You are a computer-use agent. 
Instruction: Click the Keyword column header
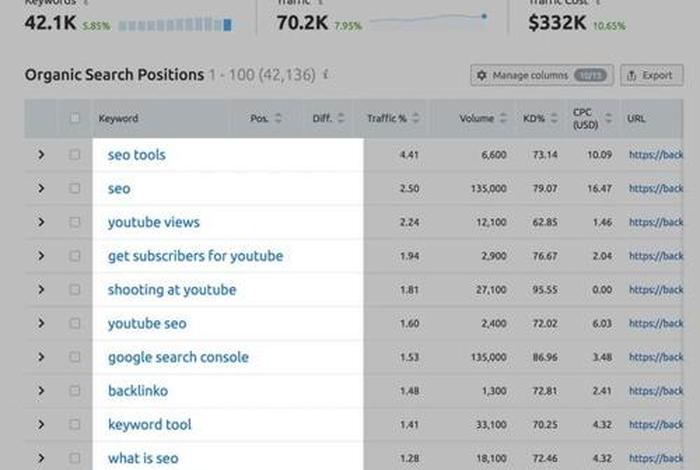(118, 118)
